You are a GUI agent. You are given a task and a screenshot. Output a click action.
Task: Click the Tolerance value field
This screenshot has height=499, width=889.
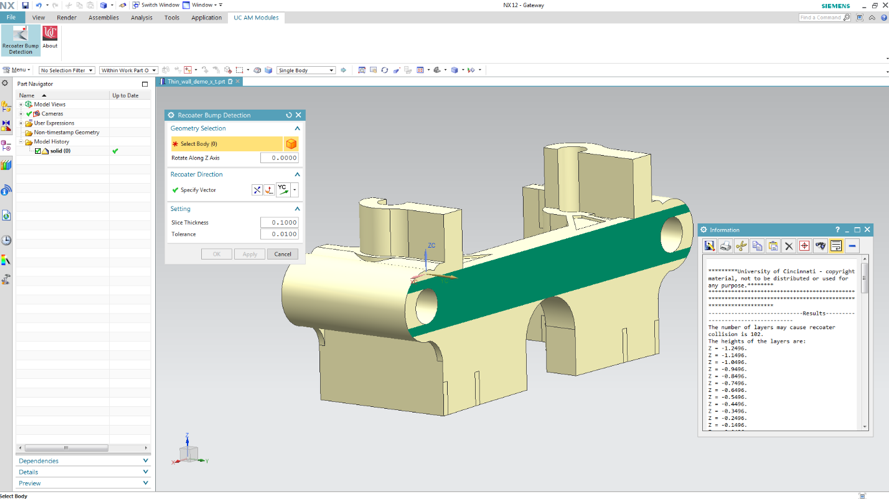point(279,234)
